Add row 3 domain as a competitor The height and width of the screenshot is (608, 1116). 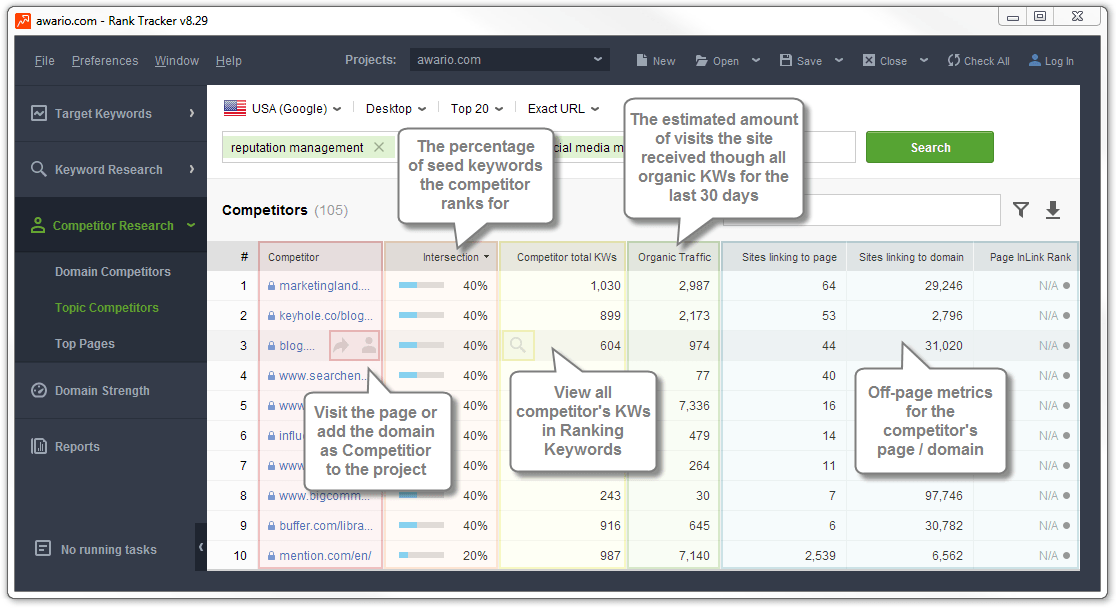369,345
